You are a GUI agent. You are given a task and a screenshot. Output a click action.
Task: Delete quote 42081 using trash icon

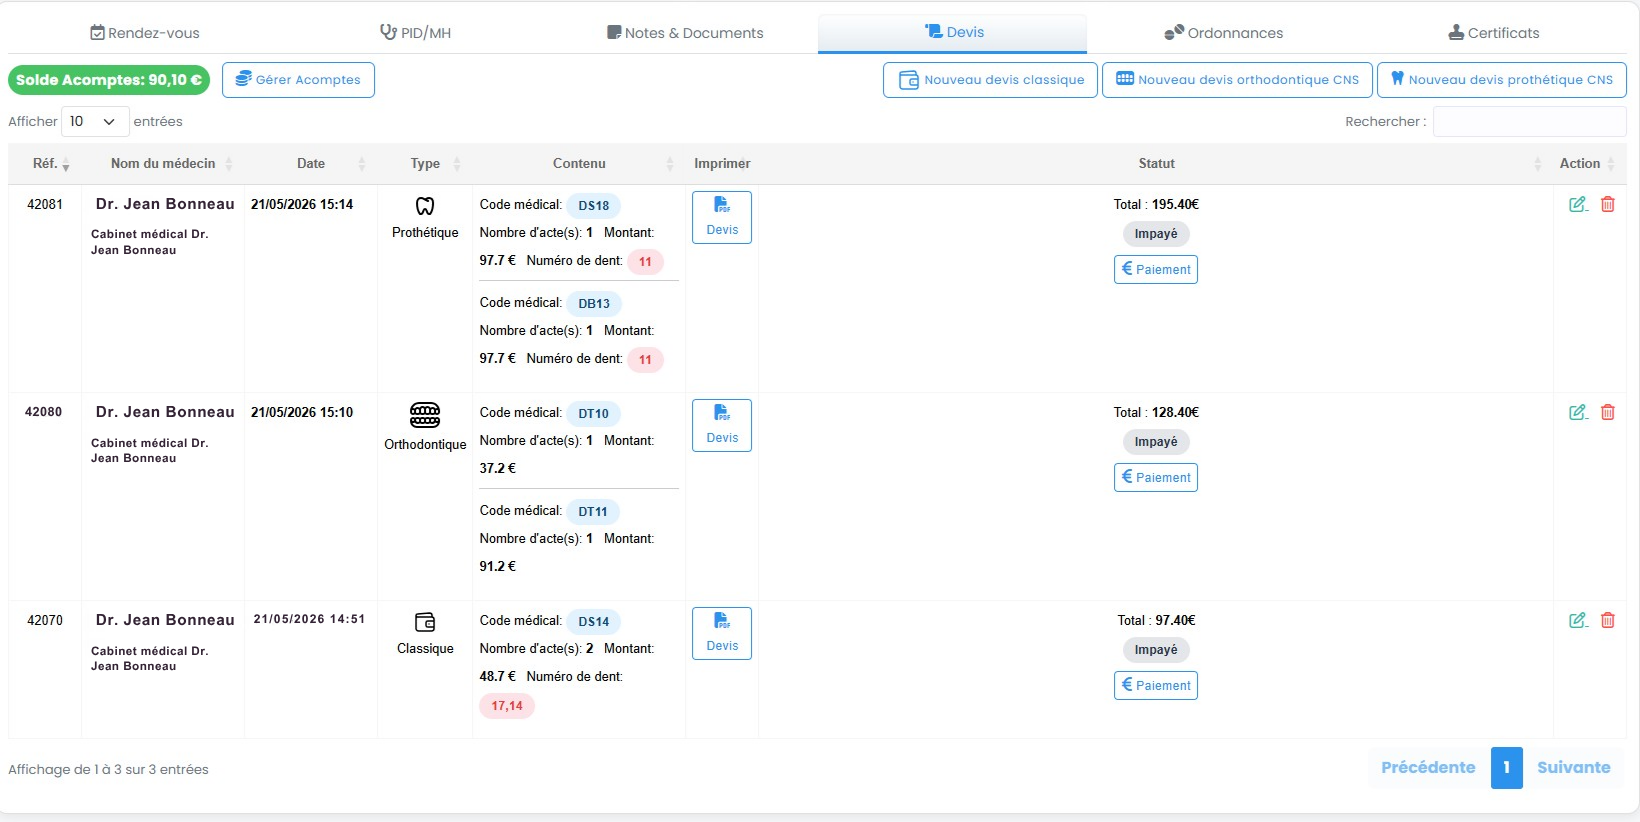click(1608, 204)
